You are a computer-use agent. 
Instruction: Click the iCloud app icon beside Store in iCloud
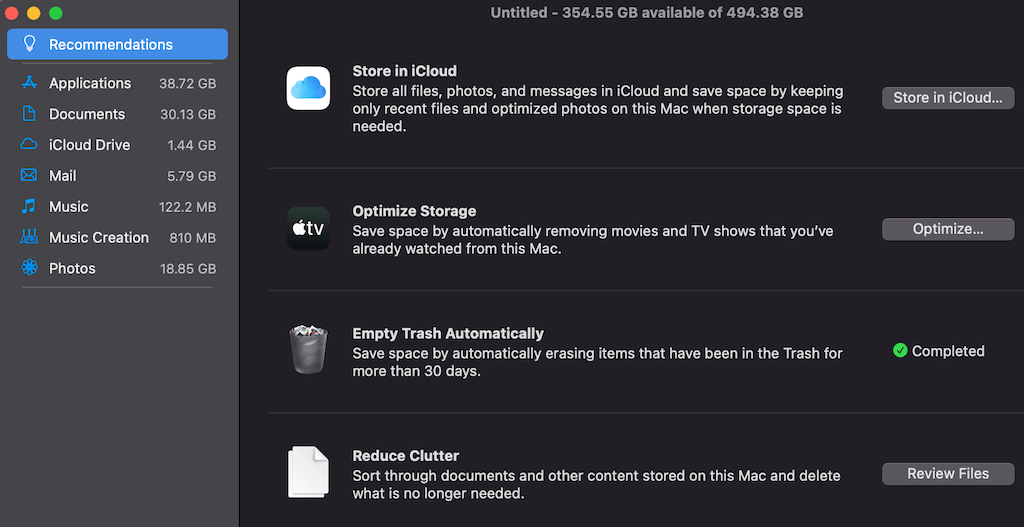point(308,88)
